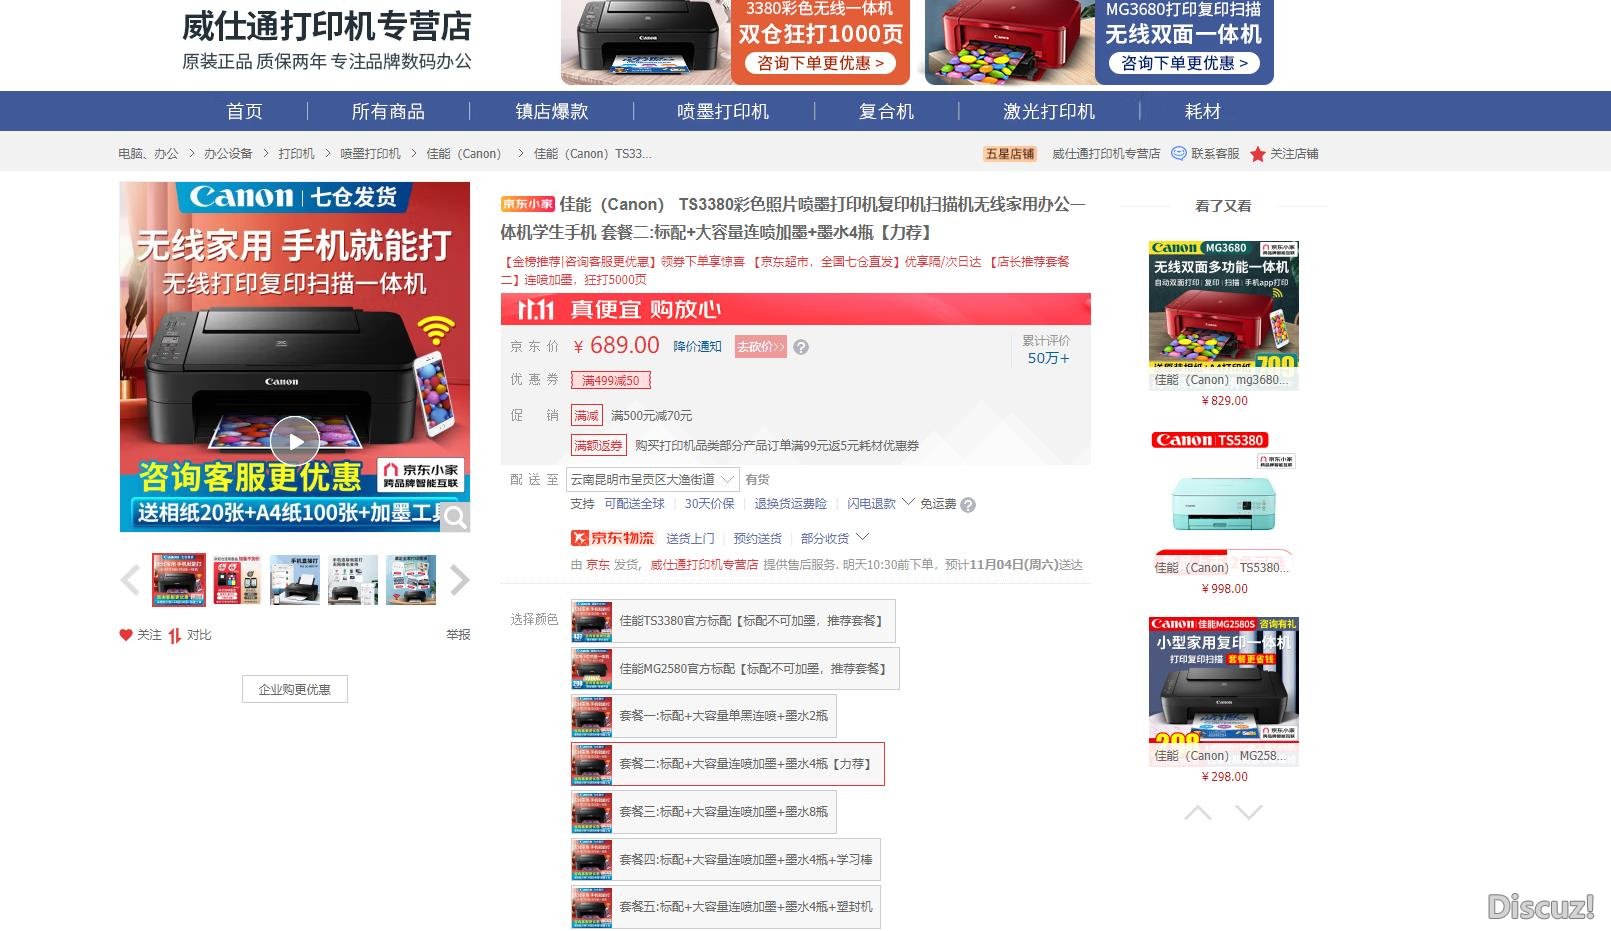
Task: Click the 预约送货 logistics link
Action: tap(757, 538)
